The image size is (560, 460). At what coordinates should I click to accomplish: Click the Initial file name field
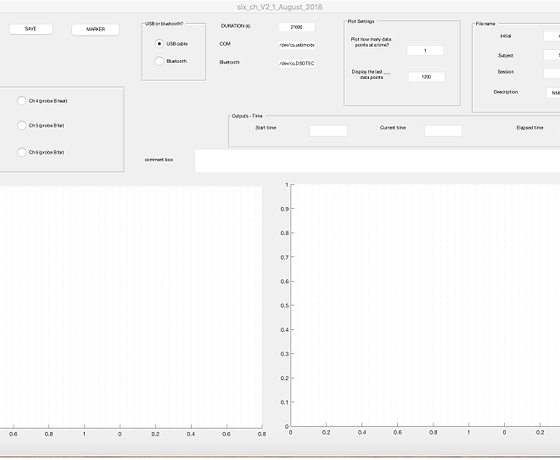pyautogui.click(x=552, y=36)
